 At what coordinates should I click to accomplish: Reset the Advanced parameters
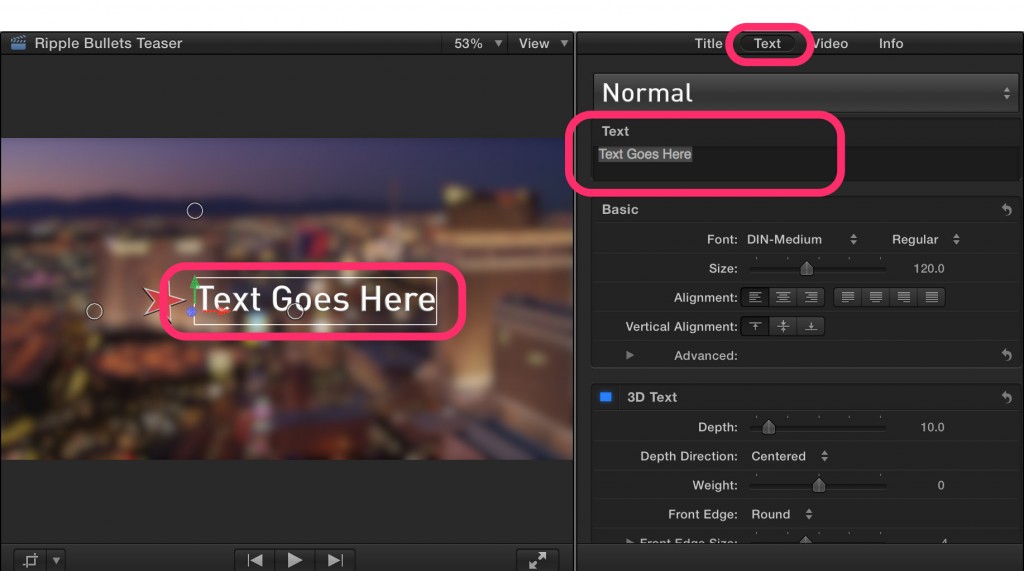click(x=1006, y=355)
